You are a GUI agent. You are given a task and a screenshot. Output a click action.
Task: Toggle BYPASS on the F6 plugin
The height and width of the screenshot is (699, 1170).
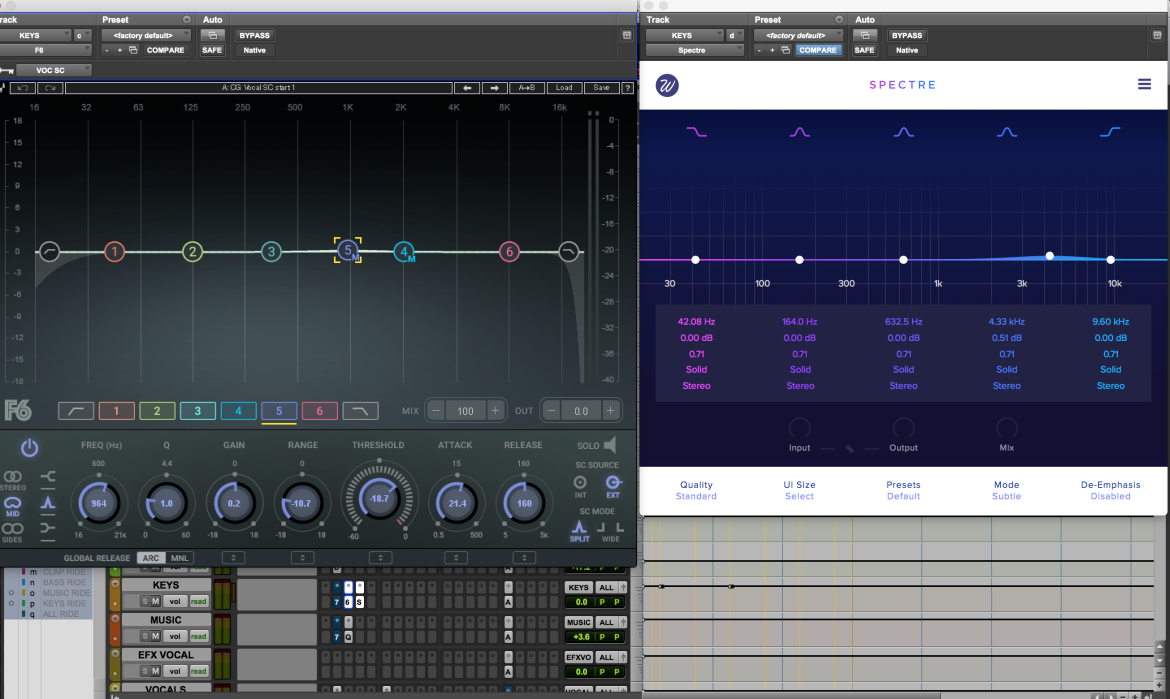254,35
